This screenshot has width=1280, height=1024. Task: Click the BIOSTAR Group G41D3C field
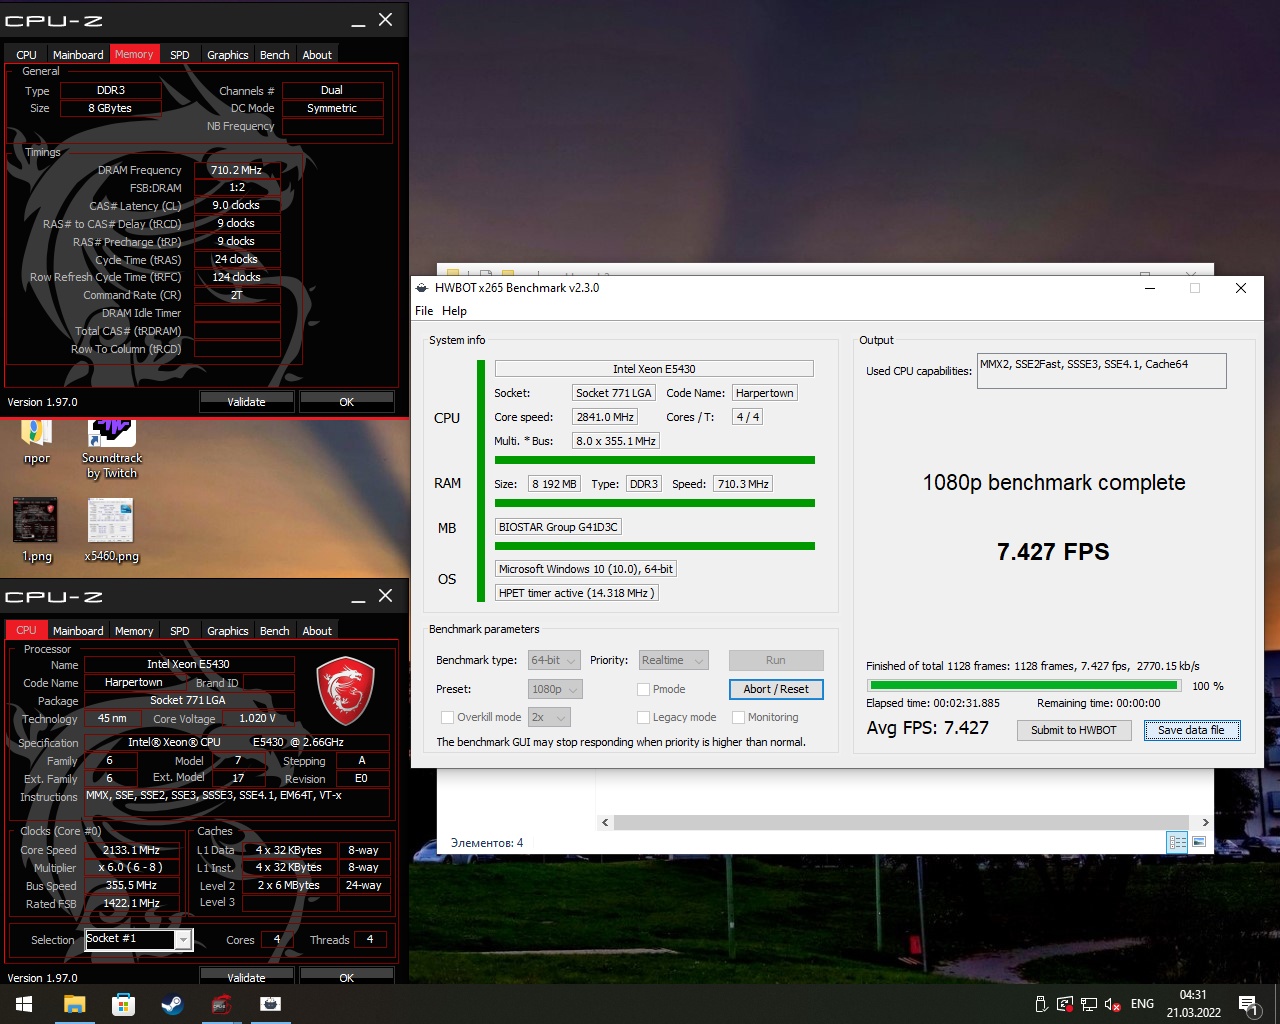(x=558, y=527)
